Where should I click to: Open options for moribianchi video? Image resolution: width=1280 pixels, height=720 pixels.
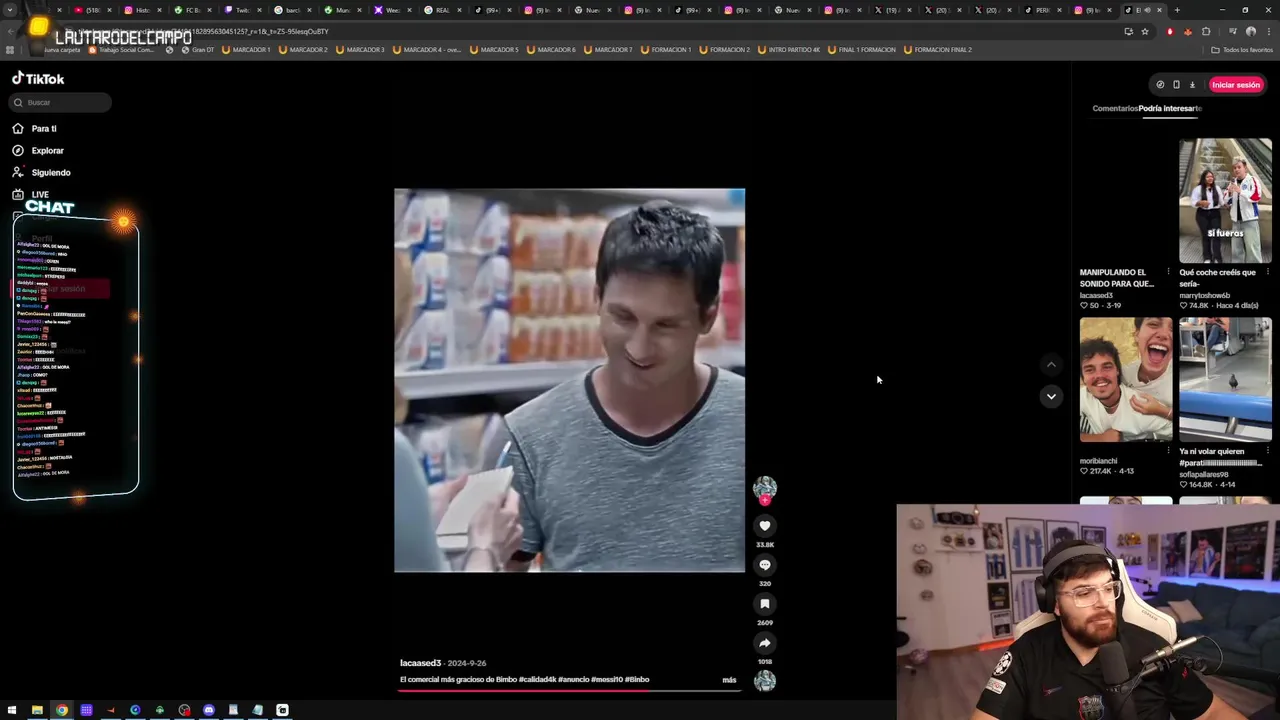point(1168,451)
